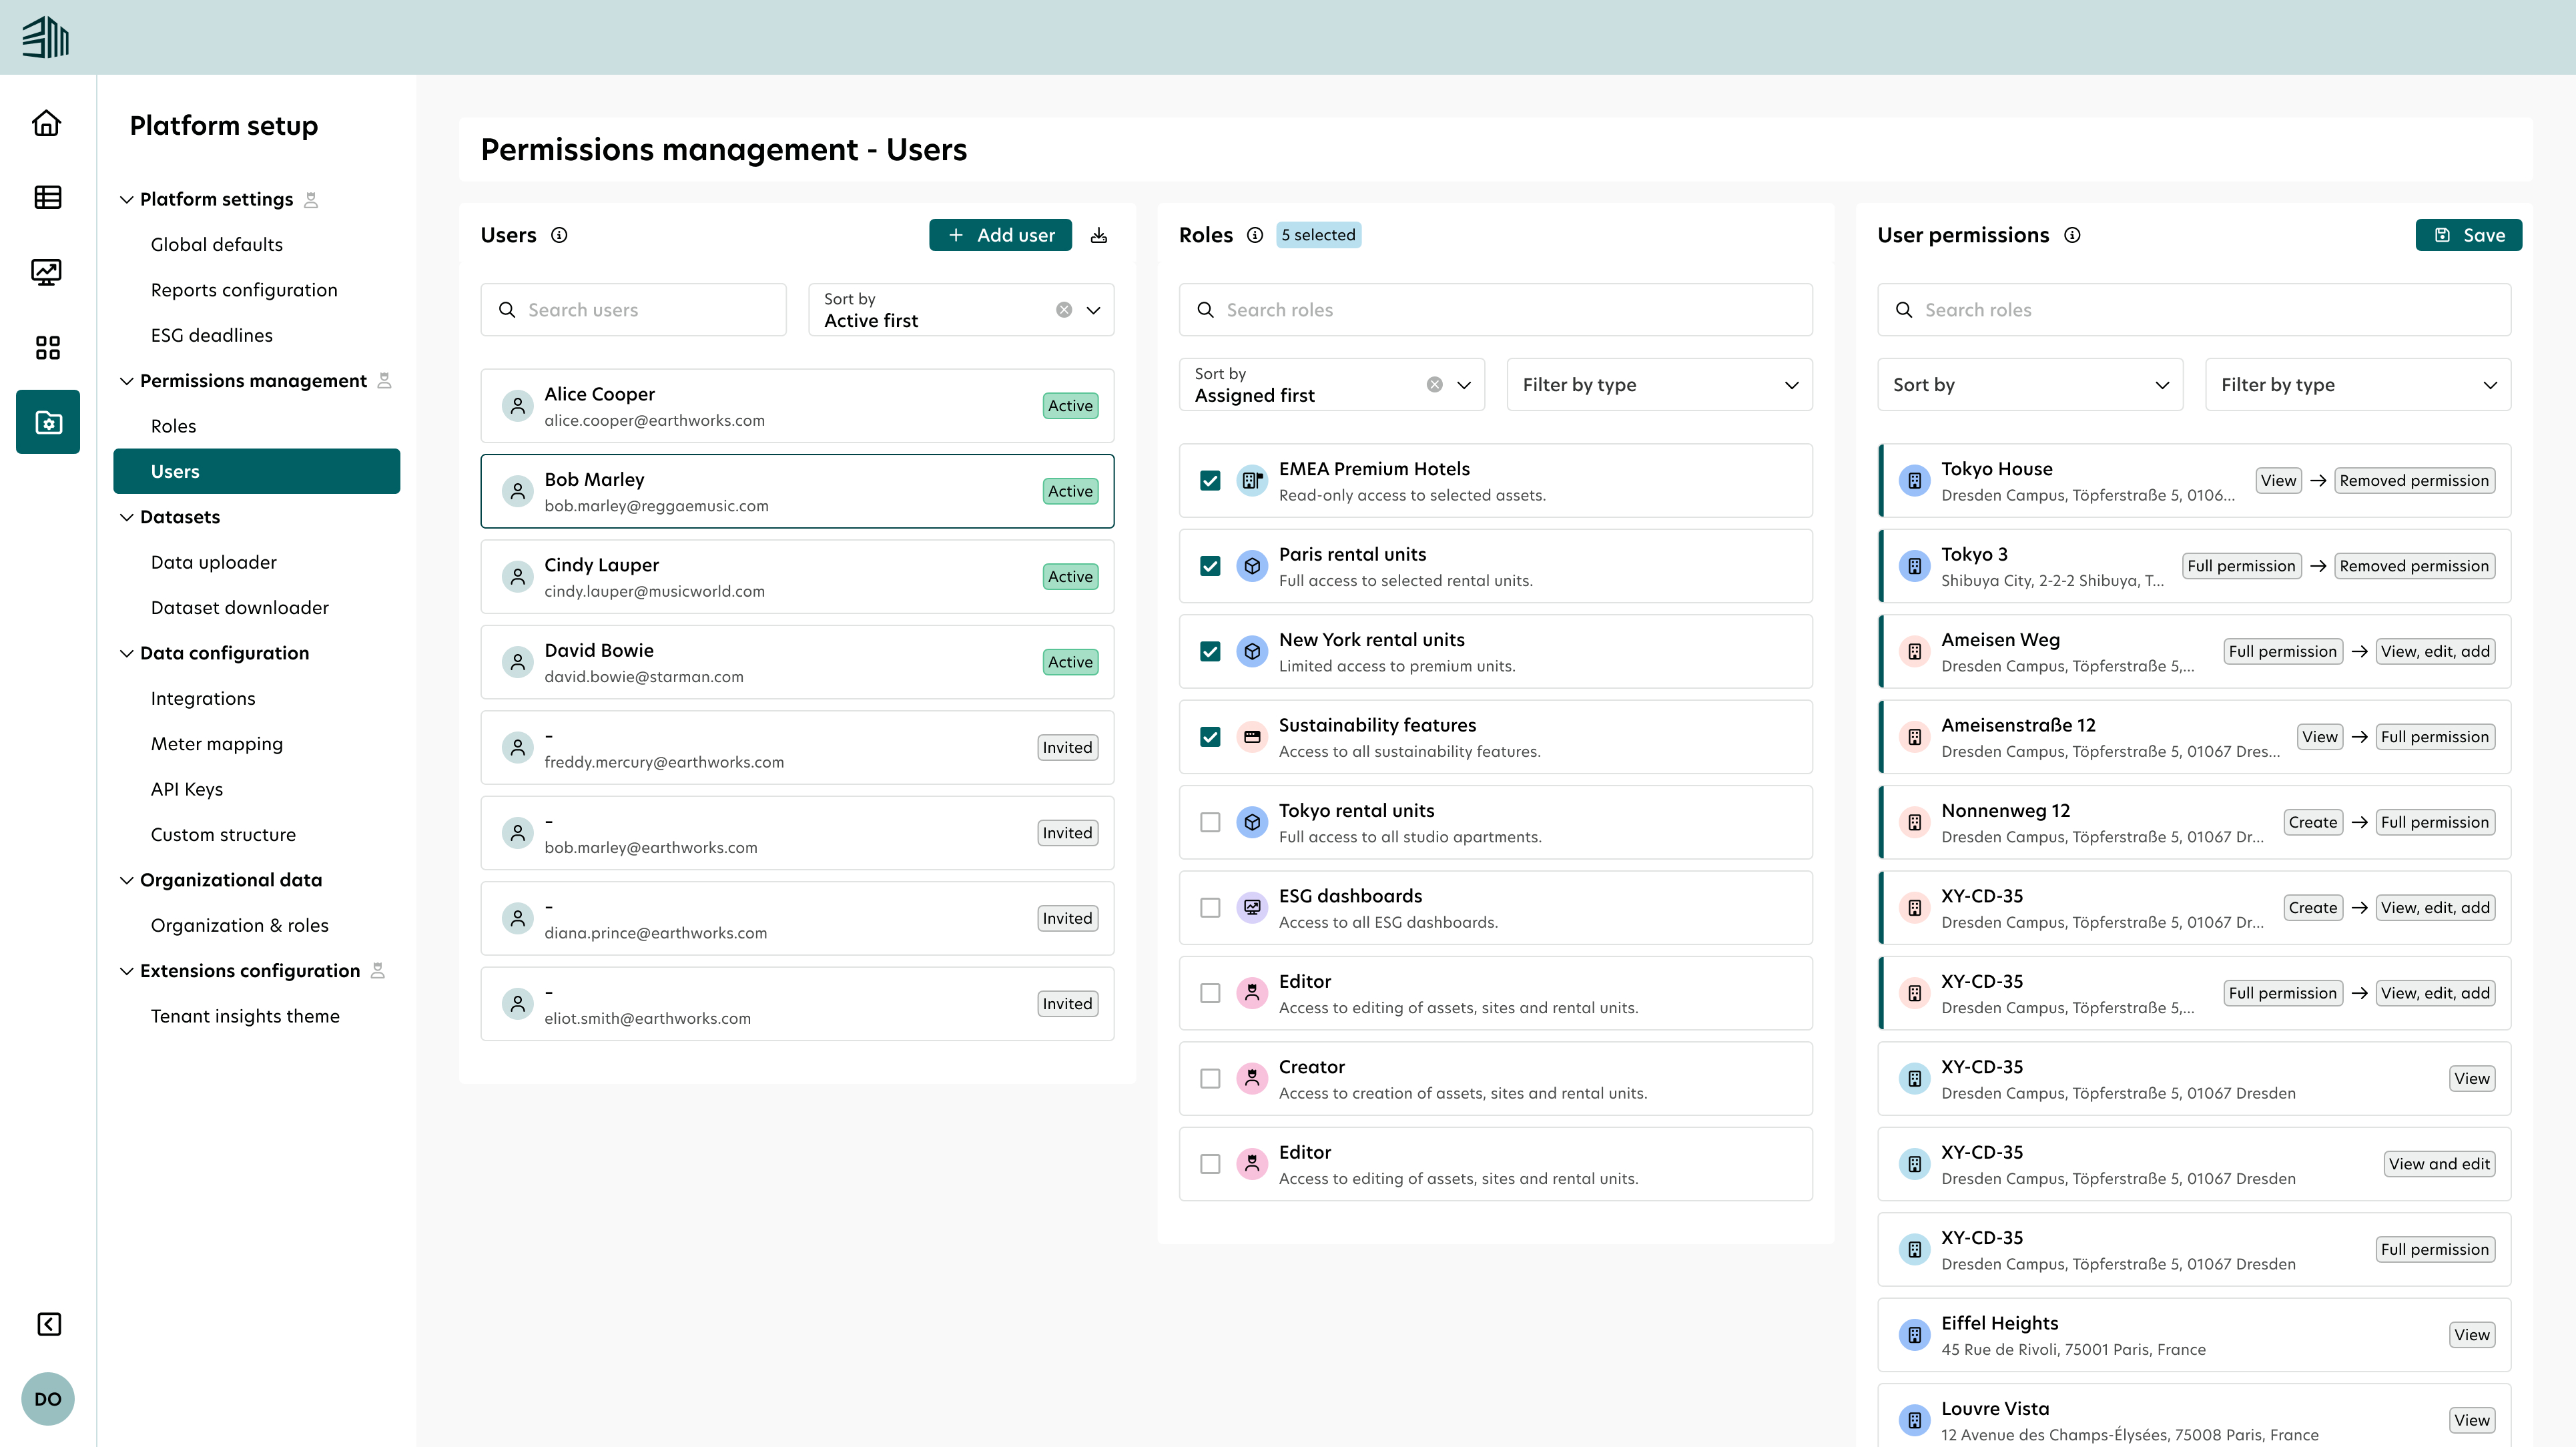The image size is (2576, 1447).
Task: Click the Sustainability features role icon
Action: [x=1252, y=737]
